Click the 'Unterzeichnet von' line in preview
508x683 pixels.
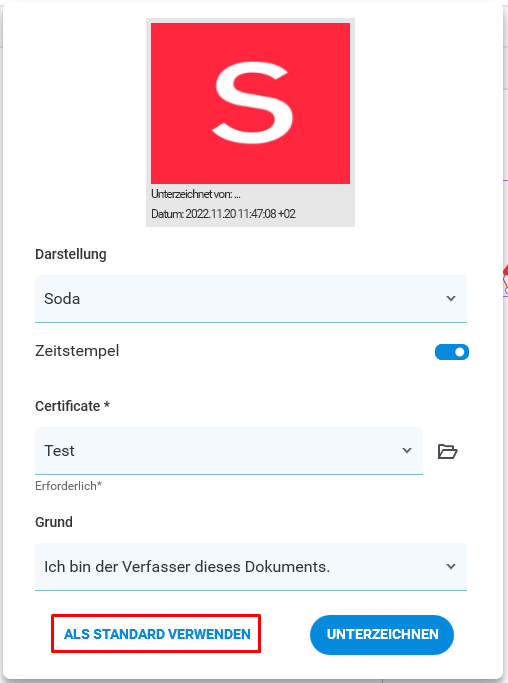pos(196,194)
